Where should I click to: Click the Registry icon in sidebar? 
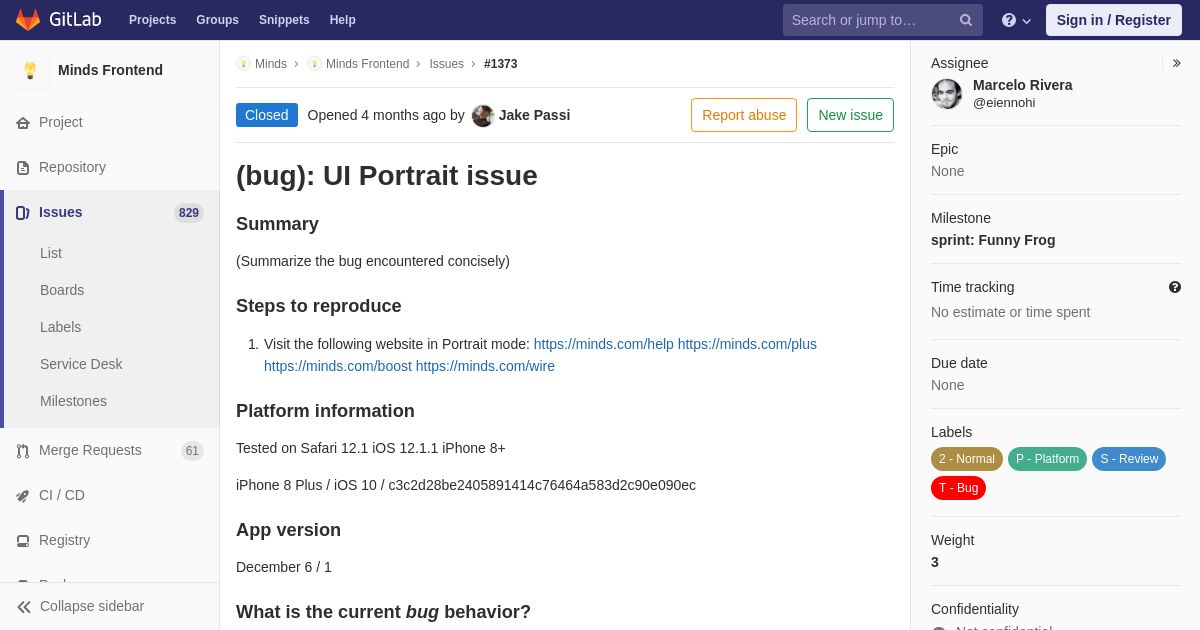23,541
